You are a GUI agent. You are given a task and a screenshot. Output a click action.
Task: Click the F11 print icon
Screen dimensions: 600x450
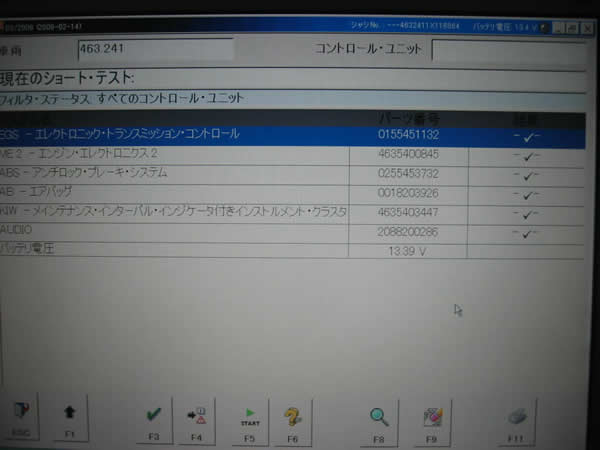(513, 413)
